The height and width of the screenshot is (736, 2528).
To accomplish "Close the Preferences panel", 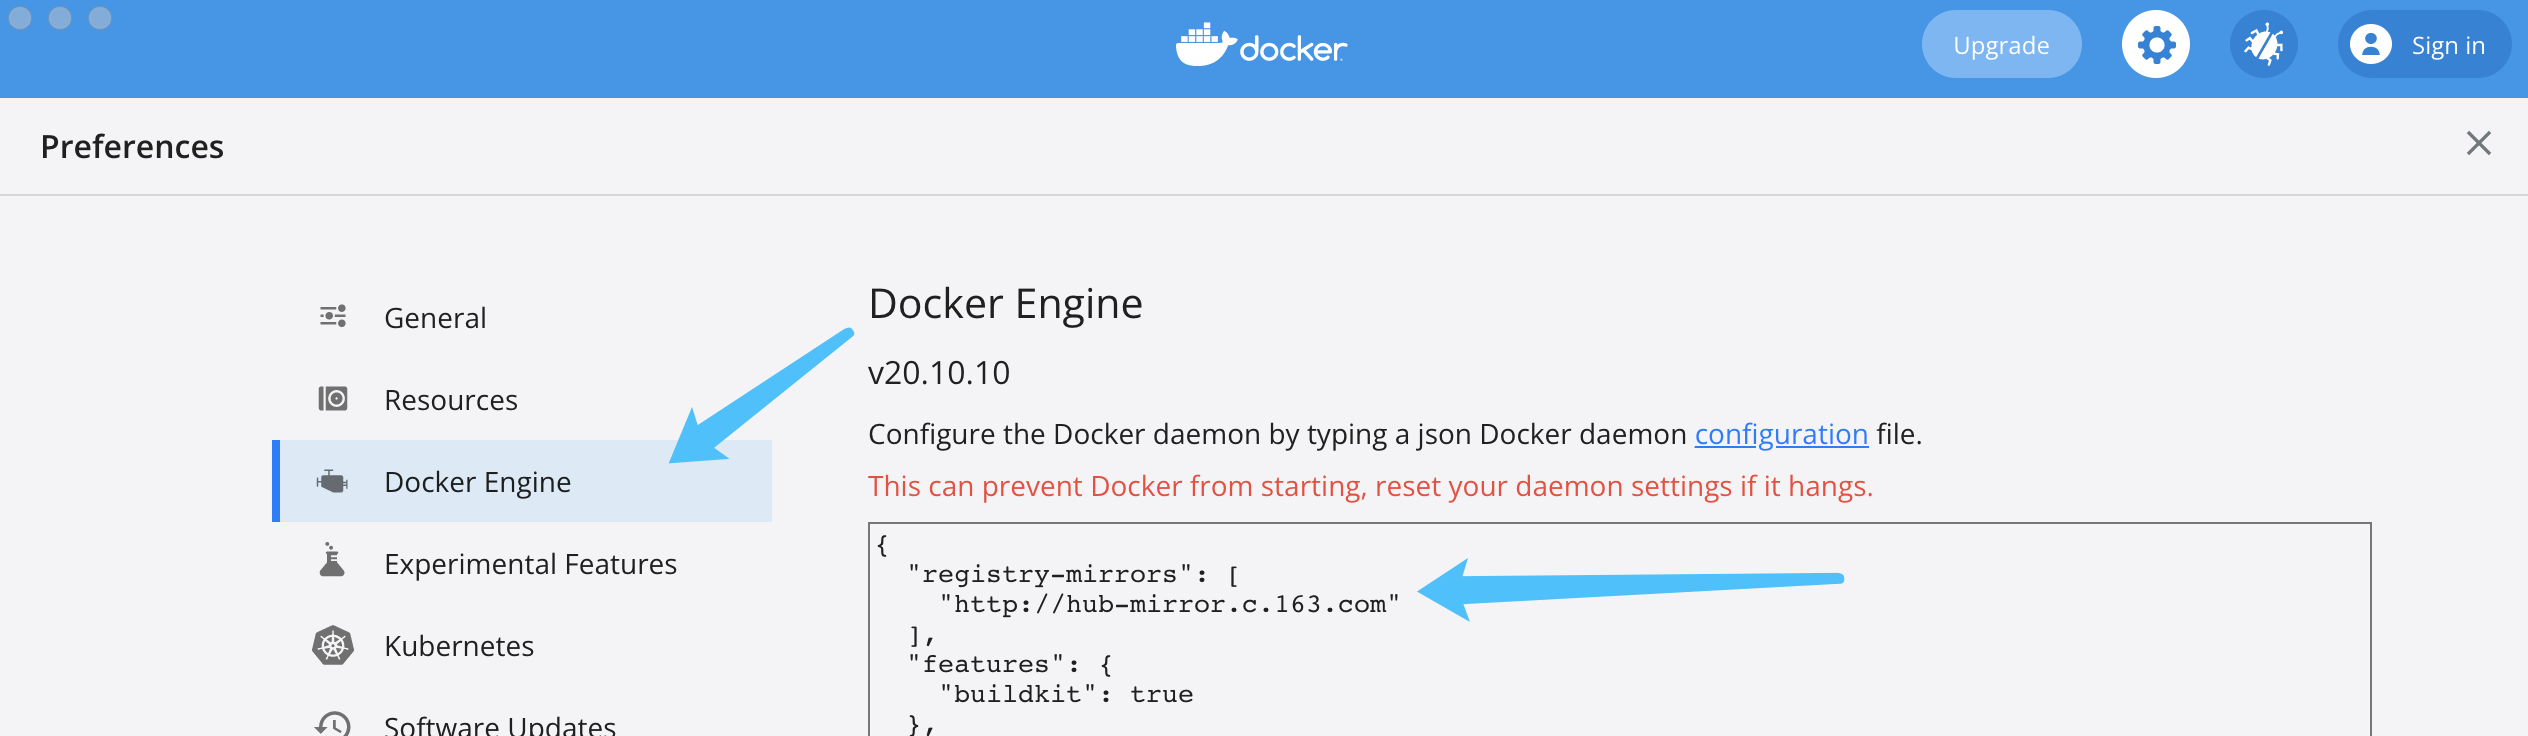I will click(2478, 143).
